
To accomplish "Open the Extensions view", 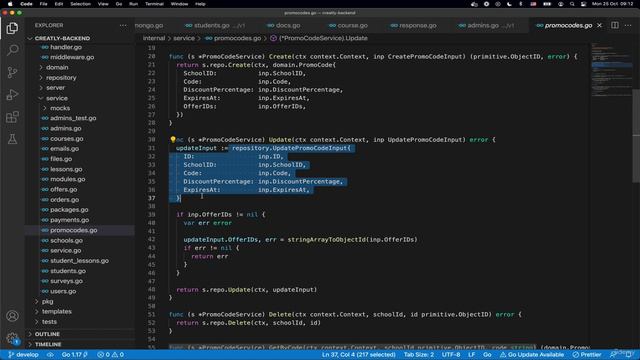I will click(12, 117).
